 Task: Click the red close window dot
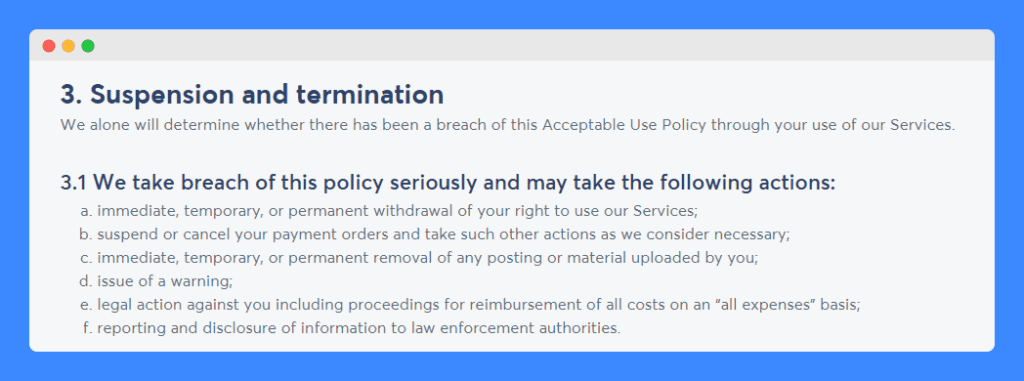click(48, 46)
